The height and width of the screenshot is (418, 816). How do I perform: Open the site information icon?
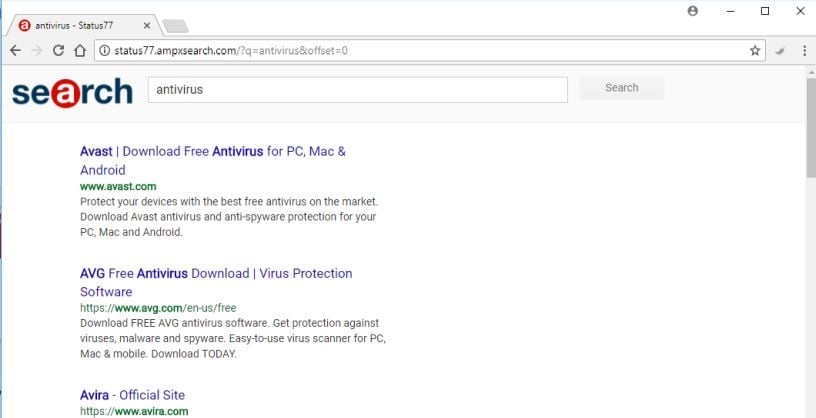pos(103,50)
